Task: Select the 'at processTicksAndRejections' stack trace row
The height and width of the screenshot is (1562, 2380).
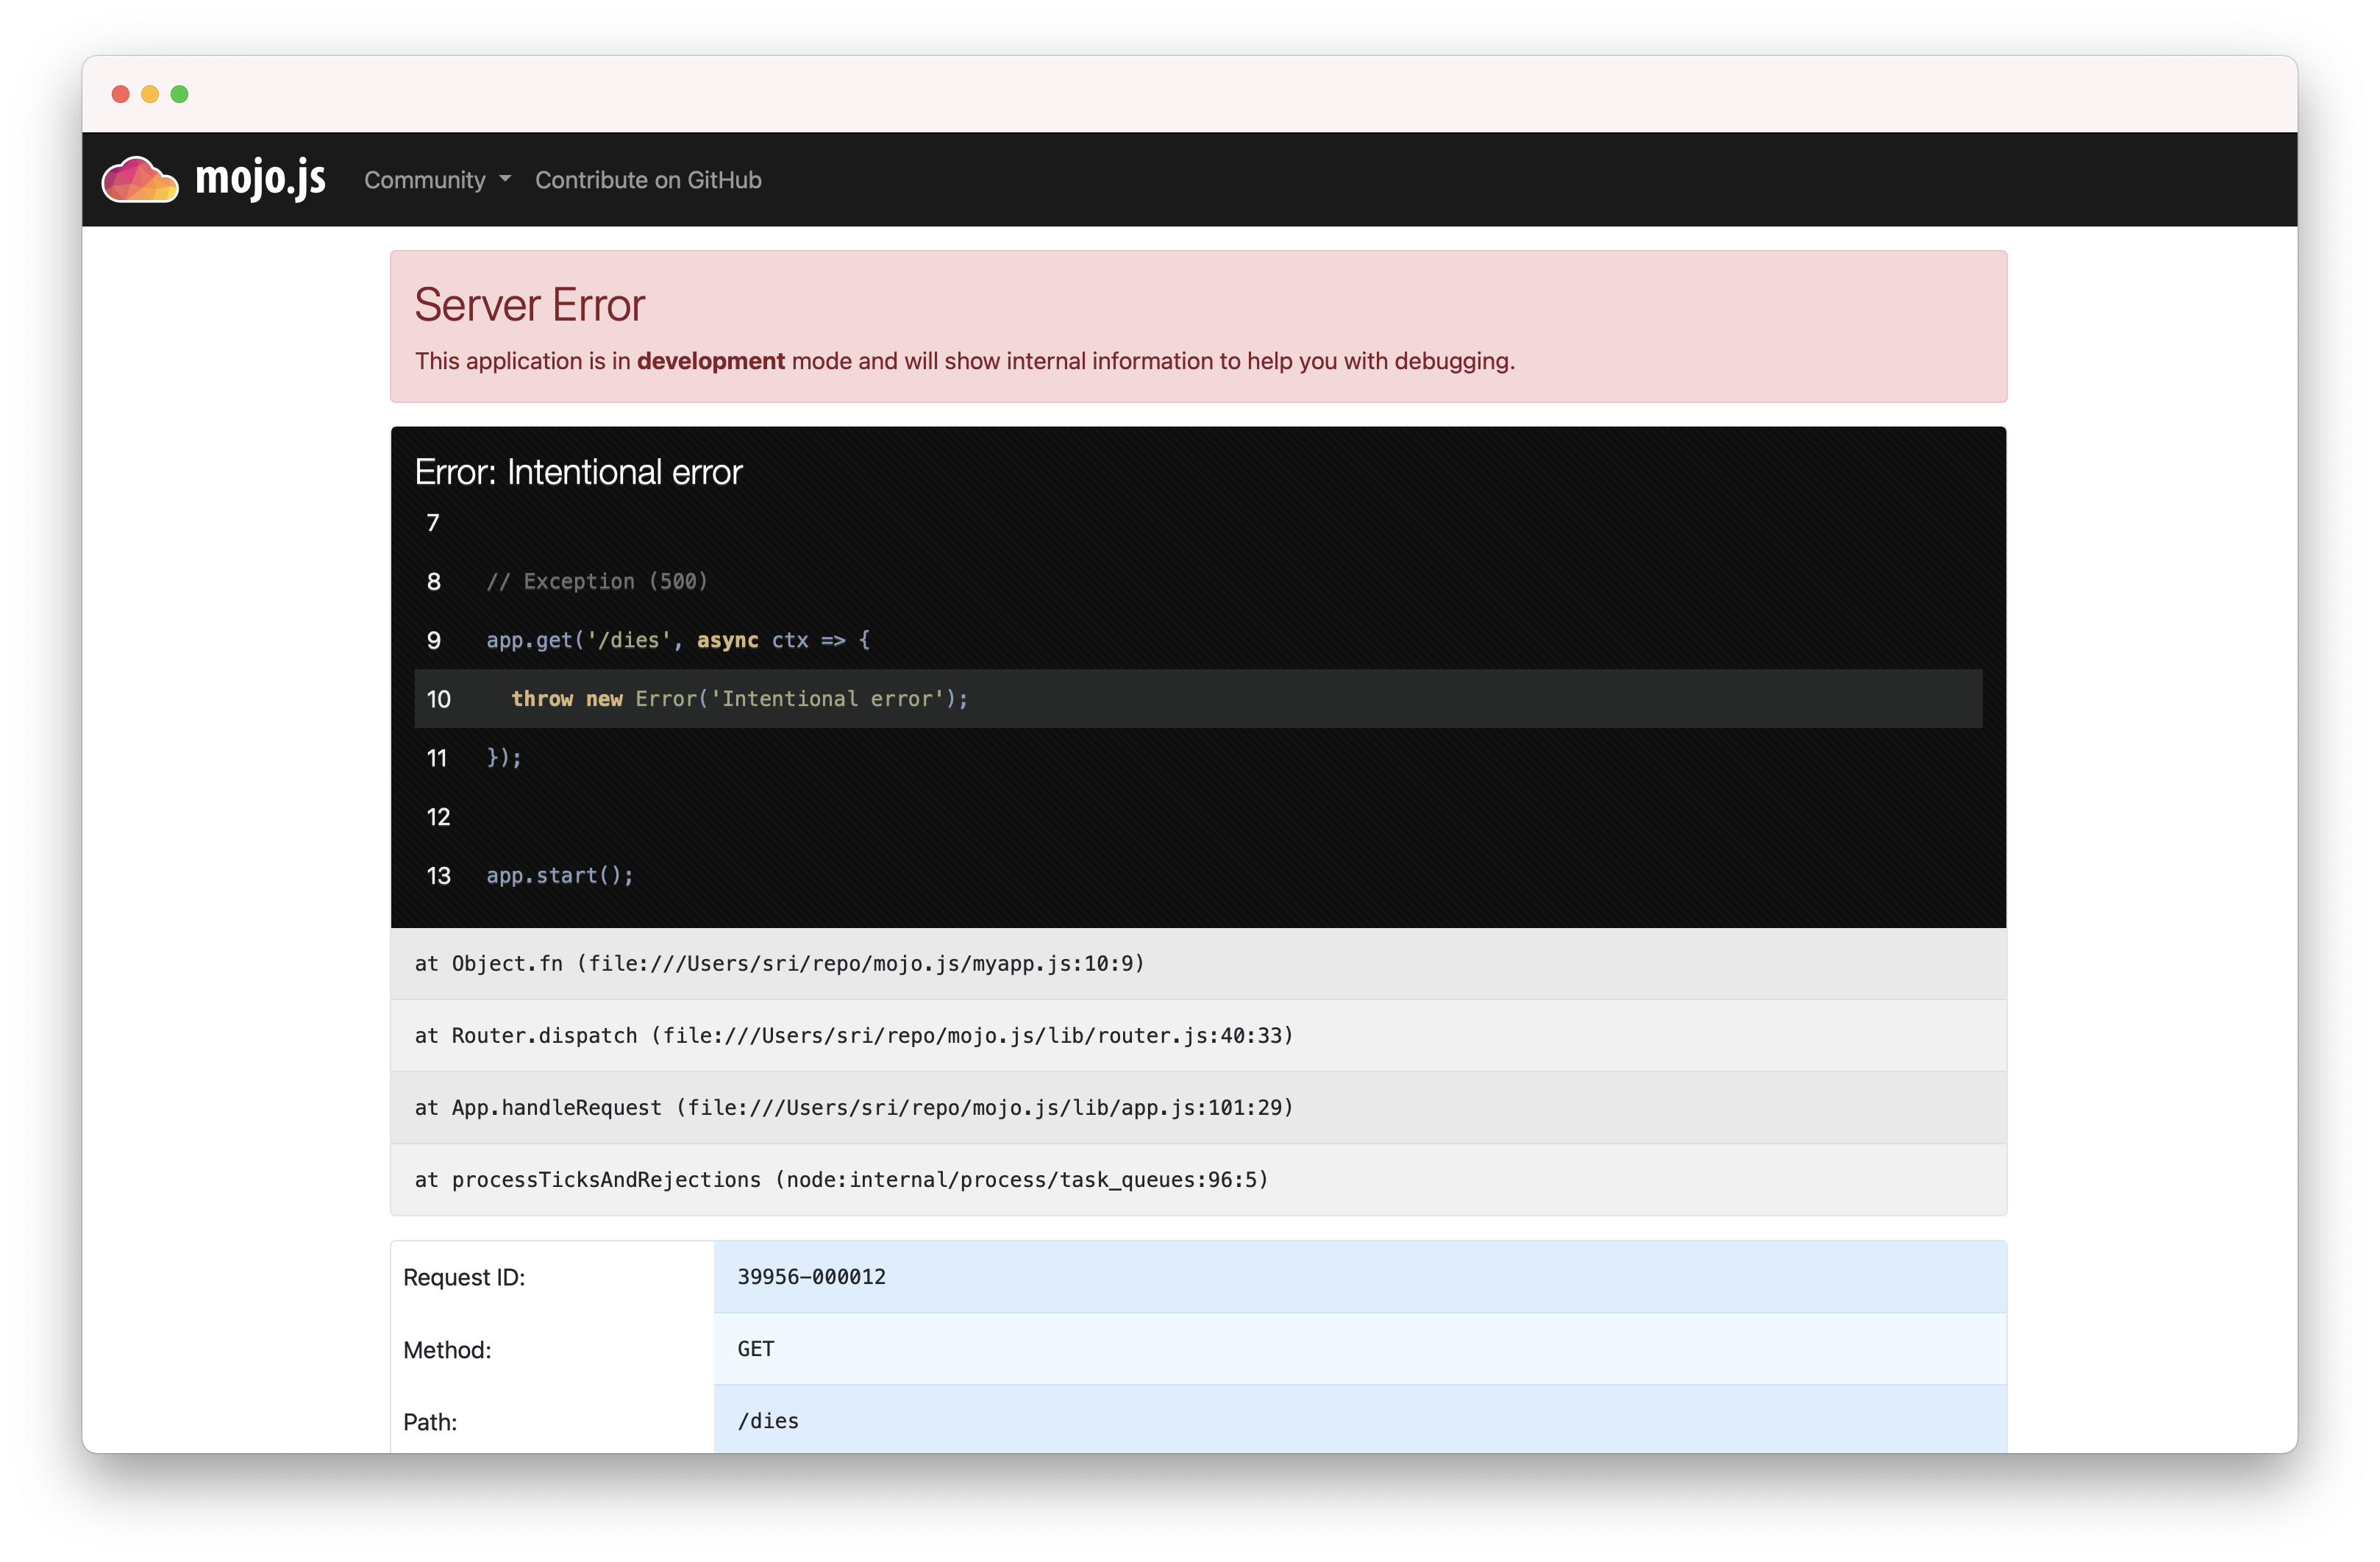Action: 1198,1180
